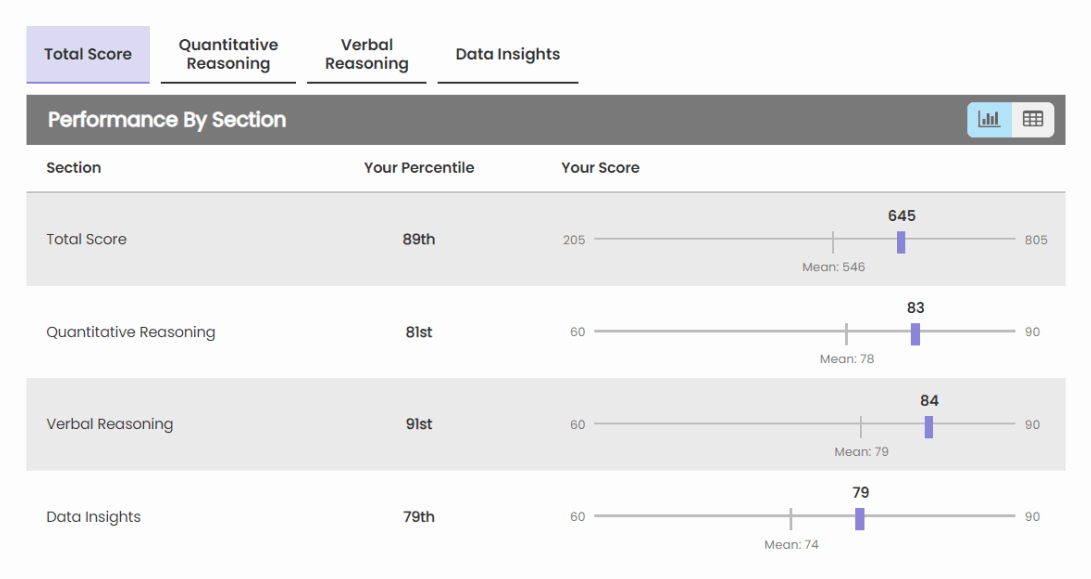Click the 91st percentile value
The image size is (1091, 579).
[x=419, y=424]
